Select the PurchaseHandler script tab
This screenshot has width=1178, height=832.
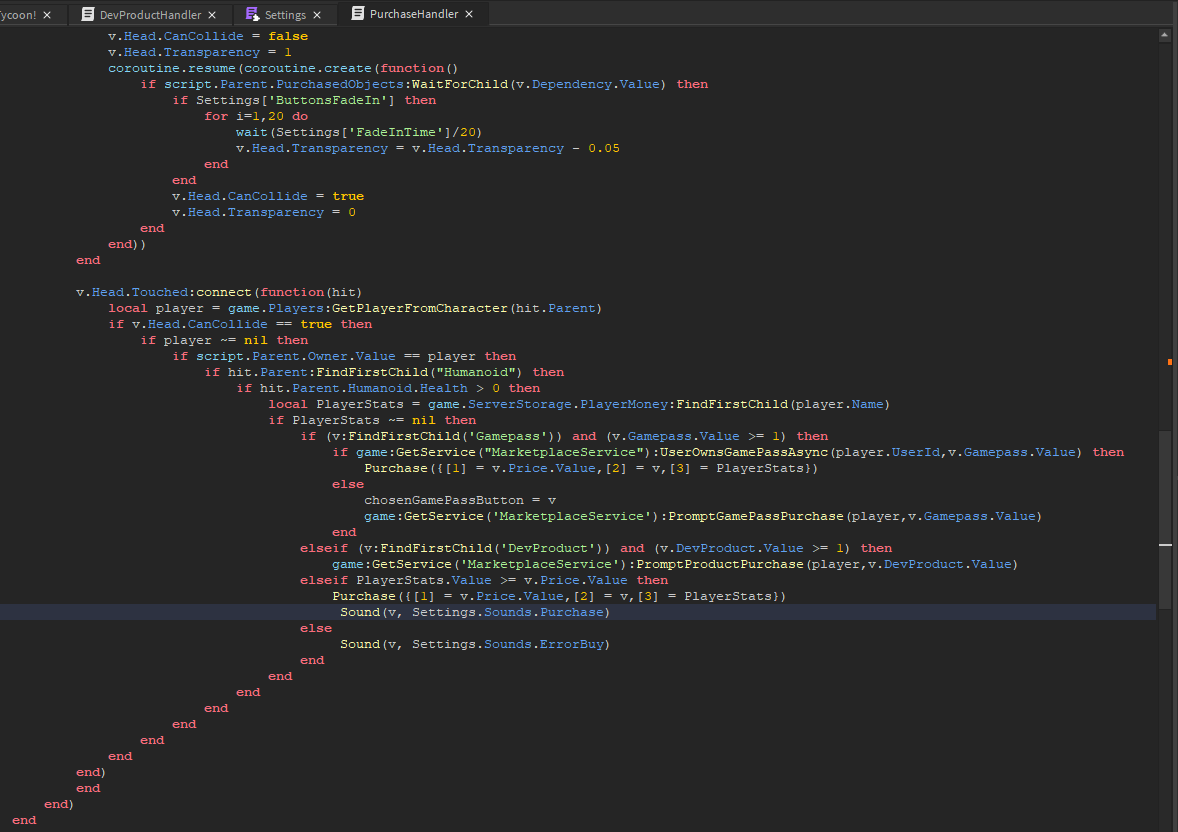pyautogui.click(x=413, y=14)
